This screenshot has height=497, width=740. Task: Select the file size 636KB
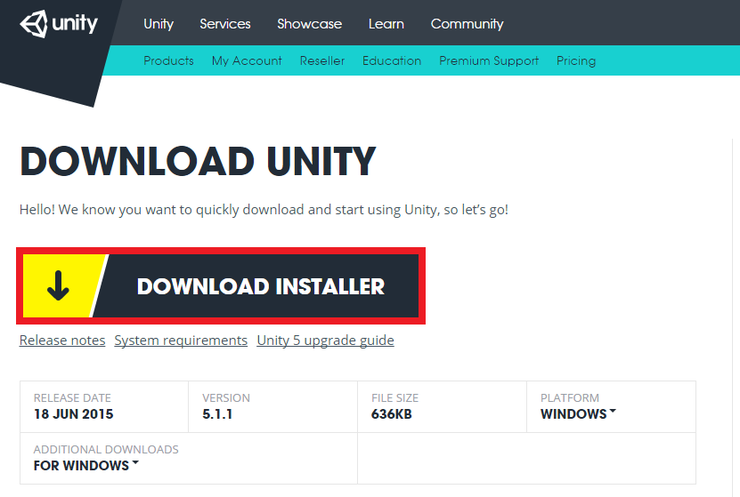[391, 414]
